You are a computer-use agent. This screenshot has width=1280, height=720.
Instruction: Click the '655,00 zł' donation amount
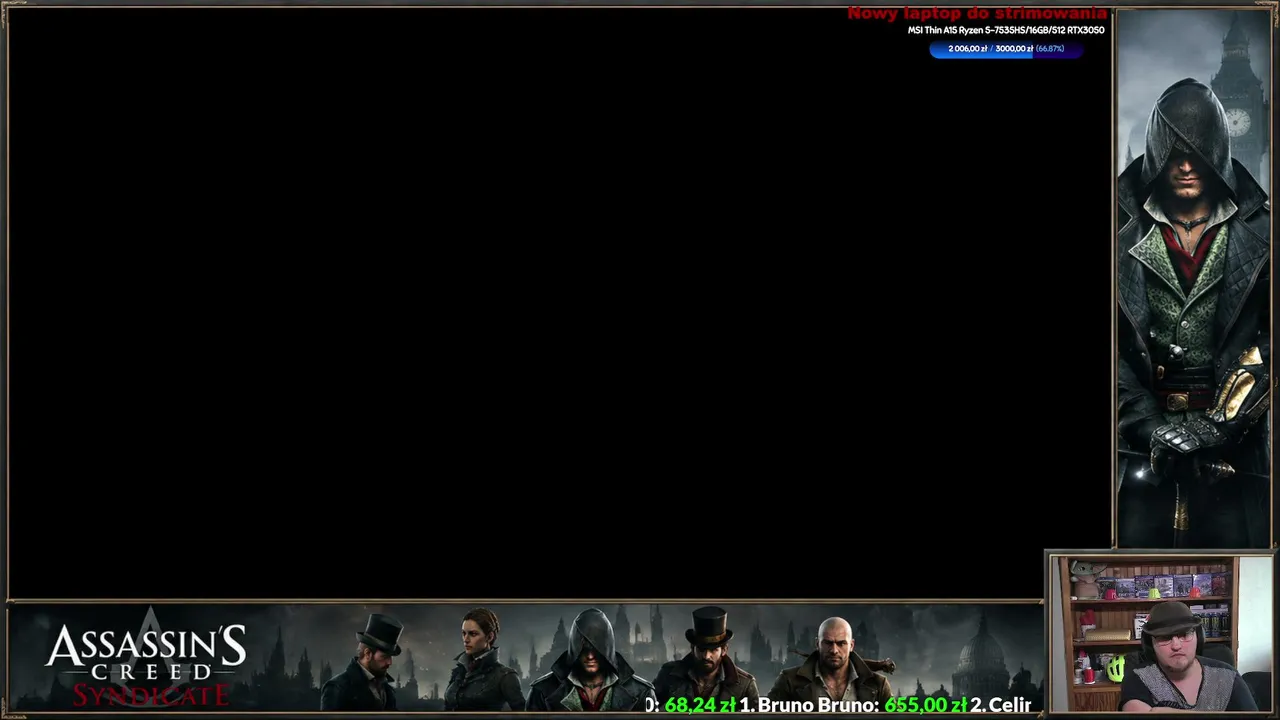pos(925,705)
